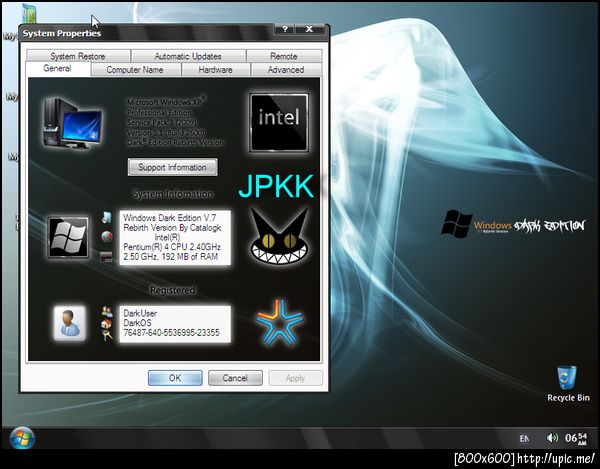Open the Start menu orb

[22, 438]
